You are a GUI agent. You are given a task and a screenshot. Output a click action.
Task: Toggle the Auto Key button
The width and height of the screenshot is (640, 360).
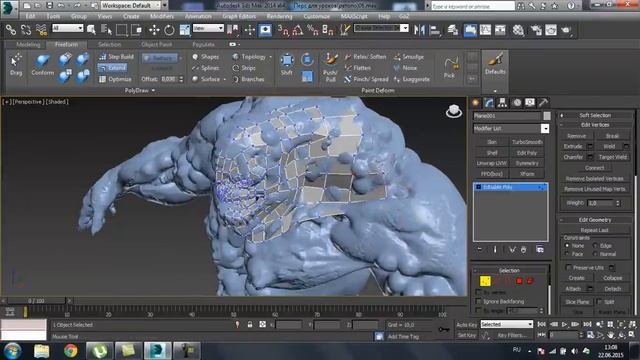(x=467, y=325)
